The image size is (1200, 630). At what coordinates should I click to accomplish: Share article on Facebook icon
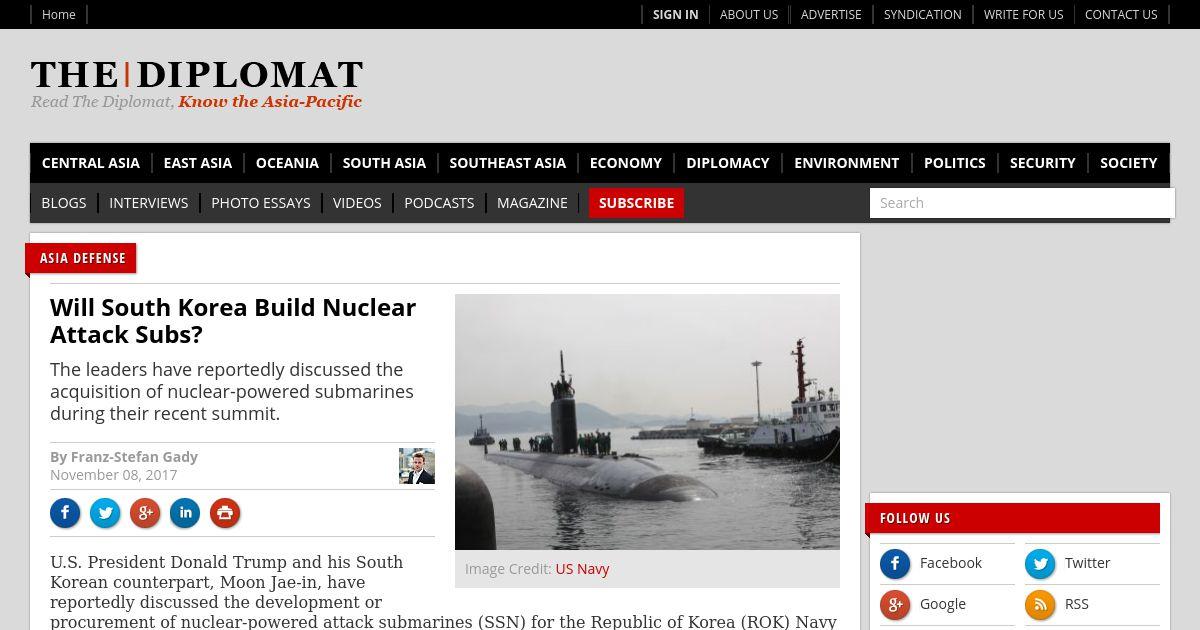(65, 514)
